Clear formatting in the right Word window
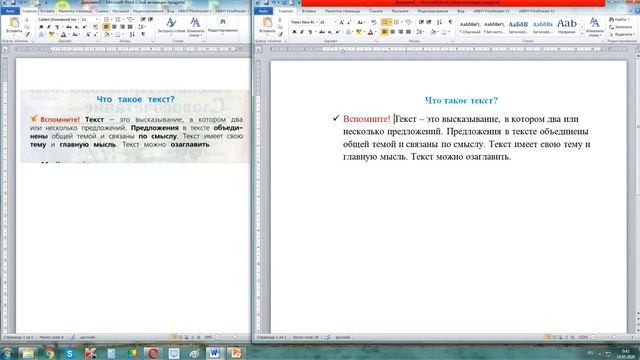 (373, 22)
